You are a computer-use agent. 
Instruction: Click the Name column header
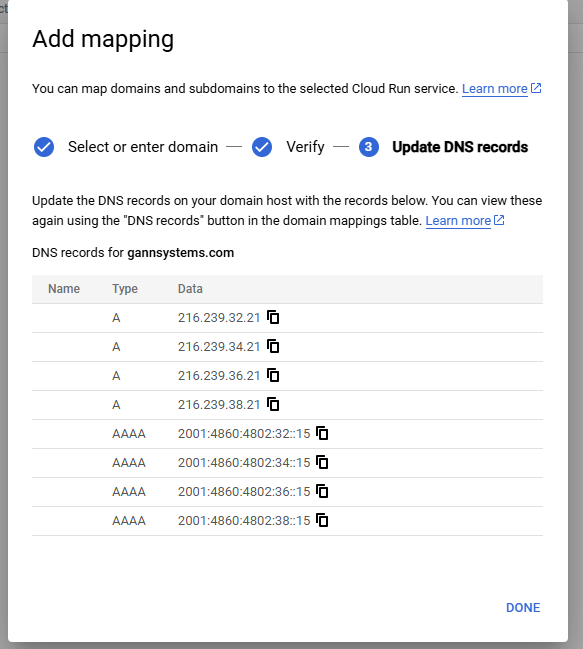click(64, 289)
